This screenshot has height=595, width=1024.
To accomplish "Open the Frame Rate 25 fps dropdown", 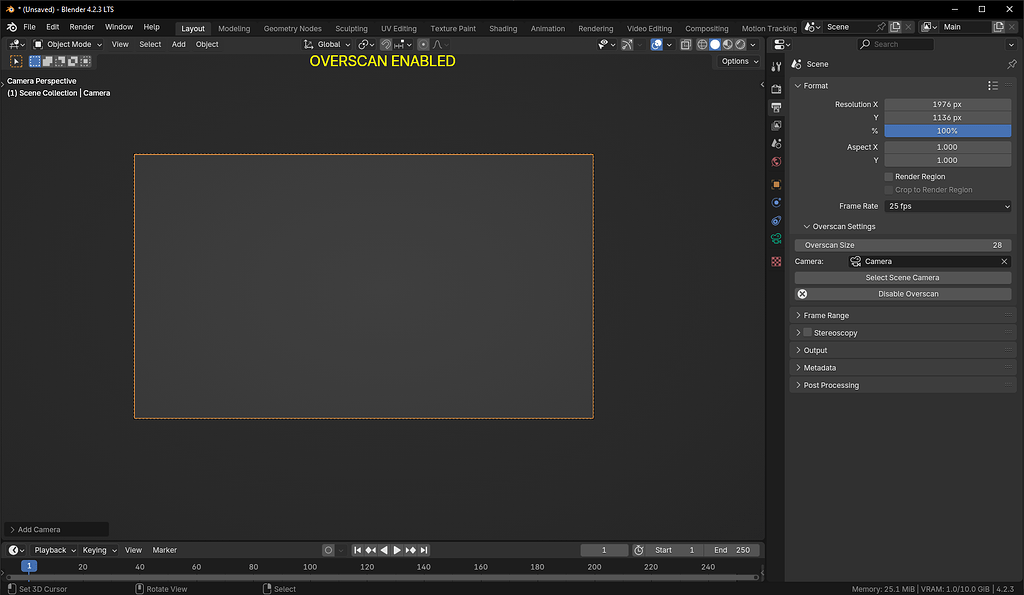I will pyautogui.click(x=948, y=206).
